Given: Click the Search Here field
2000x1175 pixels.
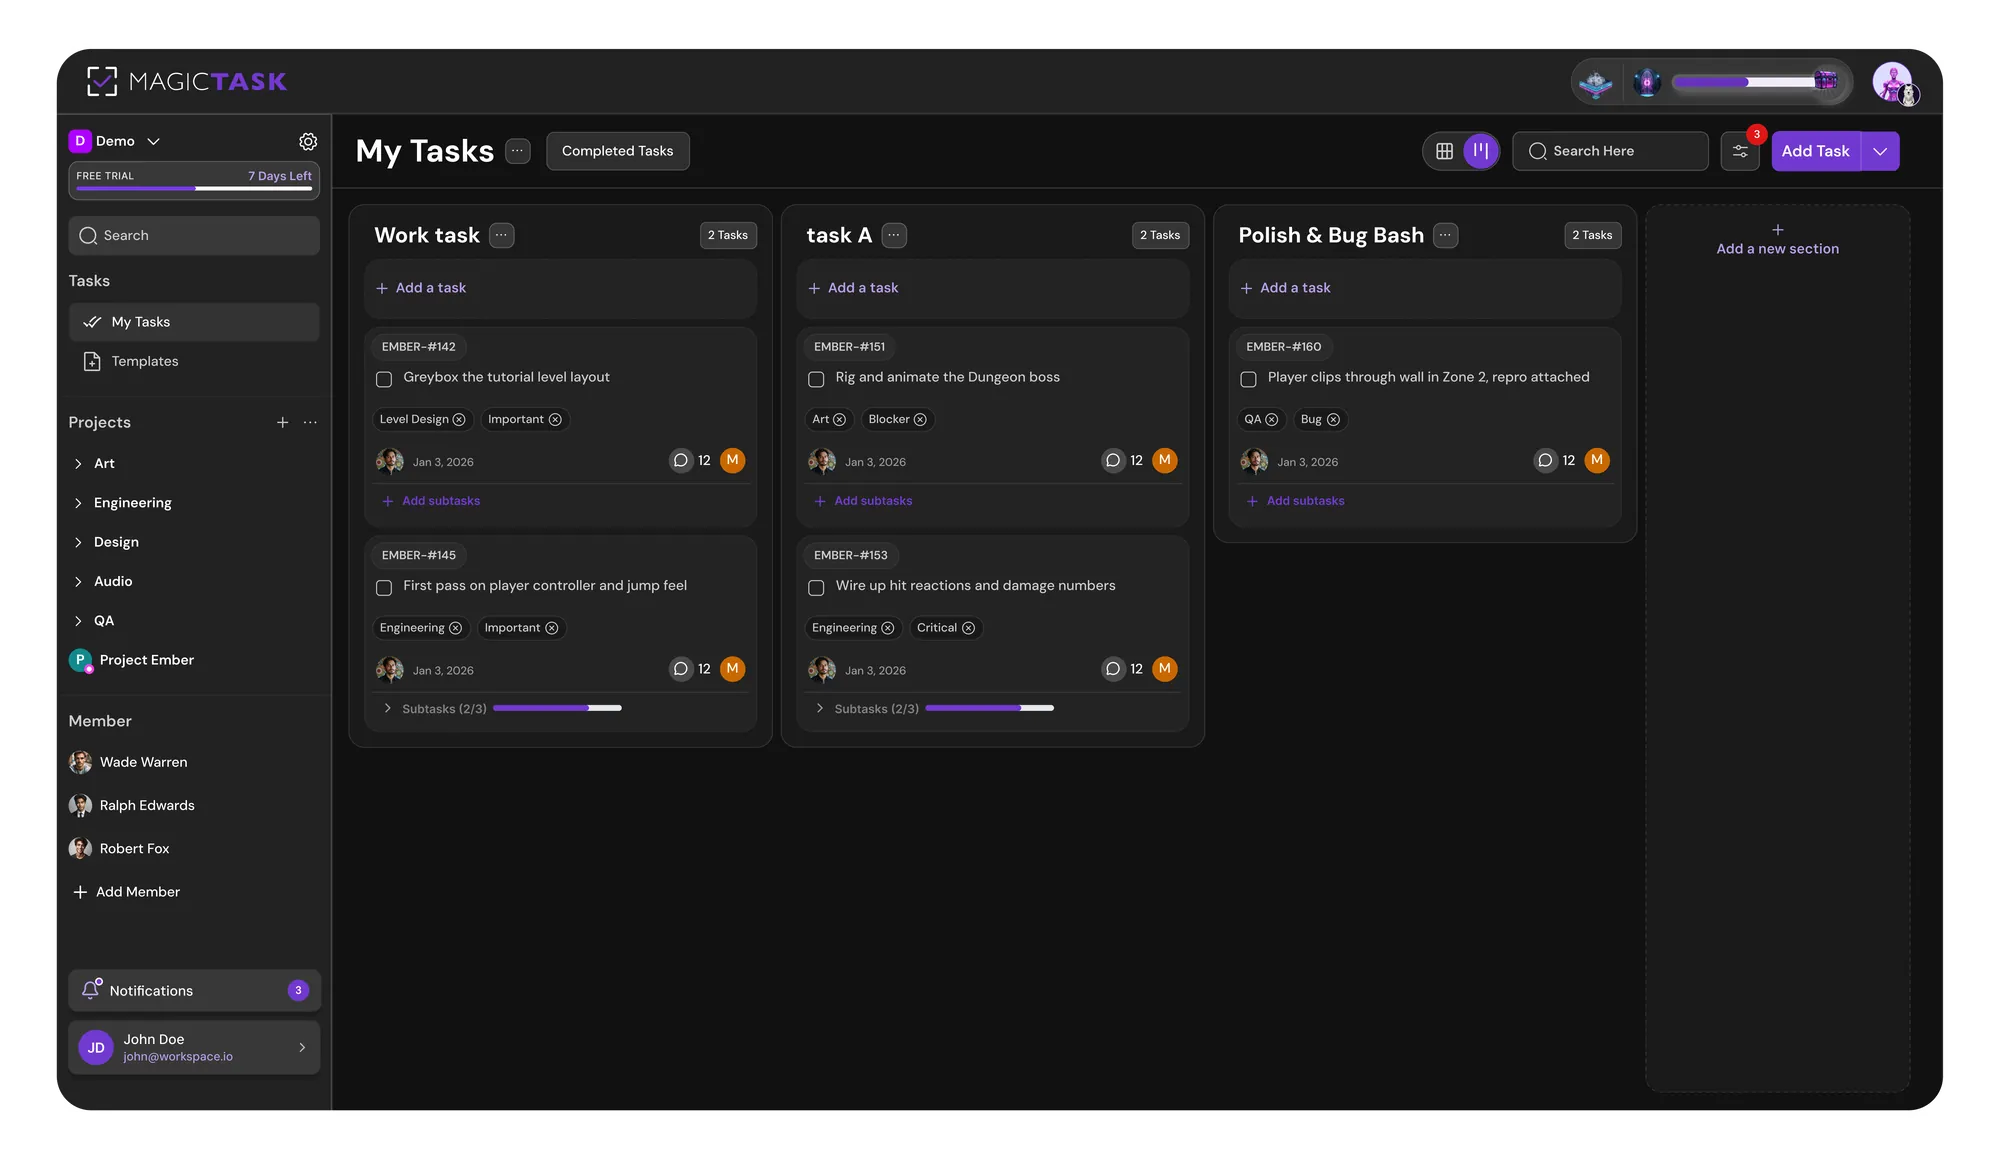Looking at the screenshot, I should [1610, 151].
